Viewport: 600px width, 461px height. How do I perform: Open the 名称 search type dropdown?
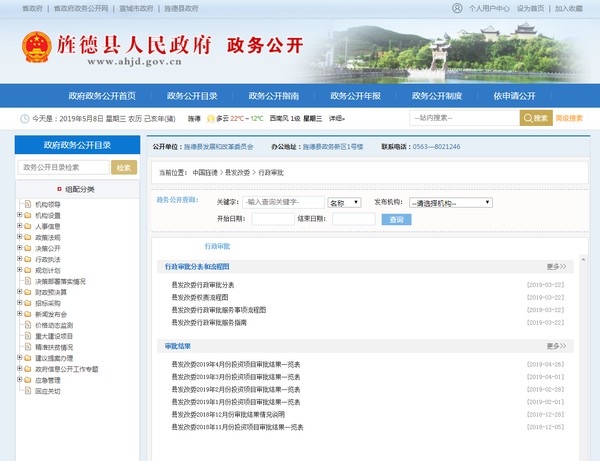[x=345, y=202]
